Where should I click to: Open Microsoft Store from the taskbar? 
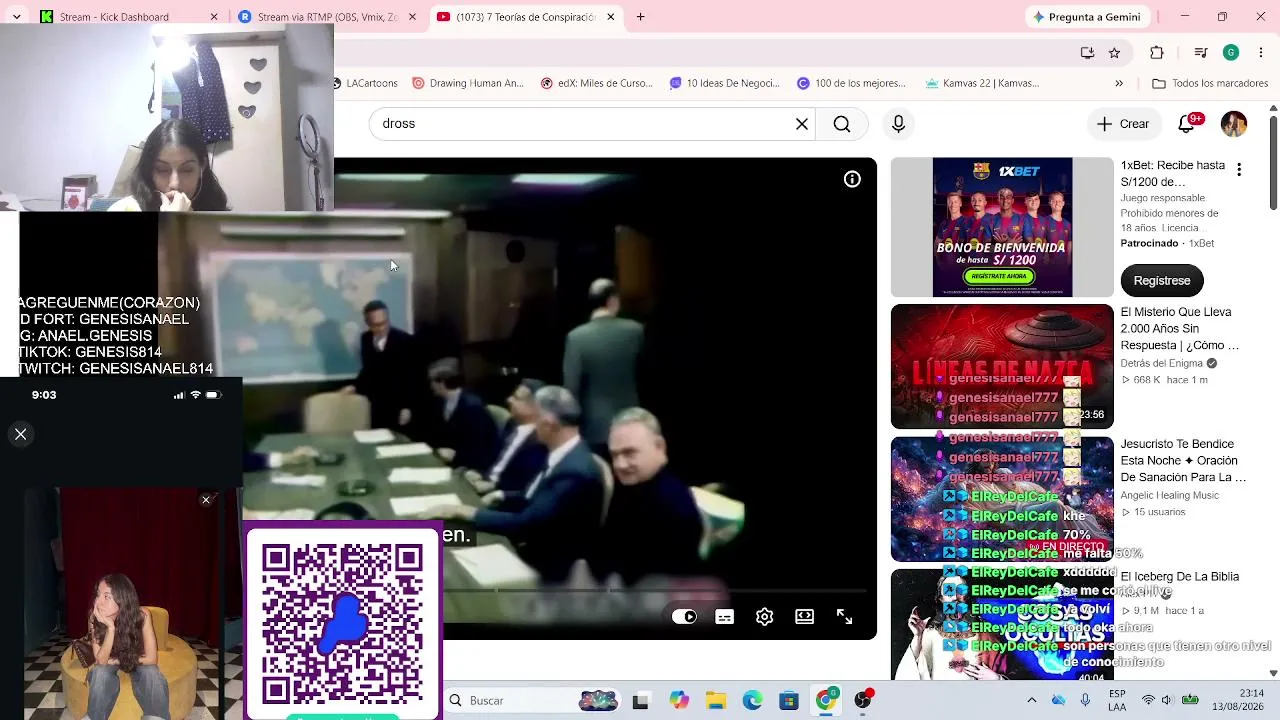click(789, 701)
